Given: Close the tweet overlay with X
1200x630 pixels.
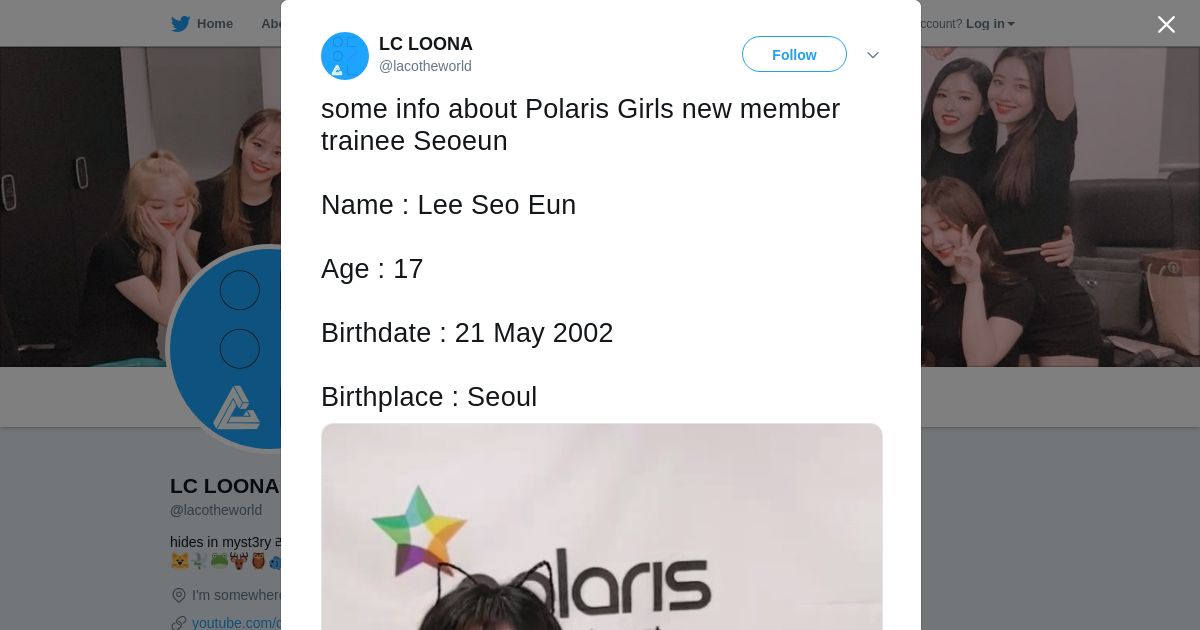Looking at the screenshot, I should 1166,24.
